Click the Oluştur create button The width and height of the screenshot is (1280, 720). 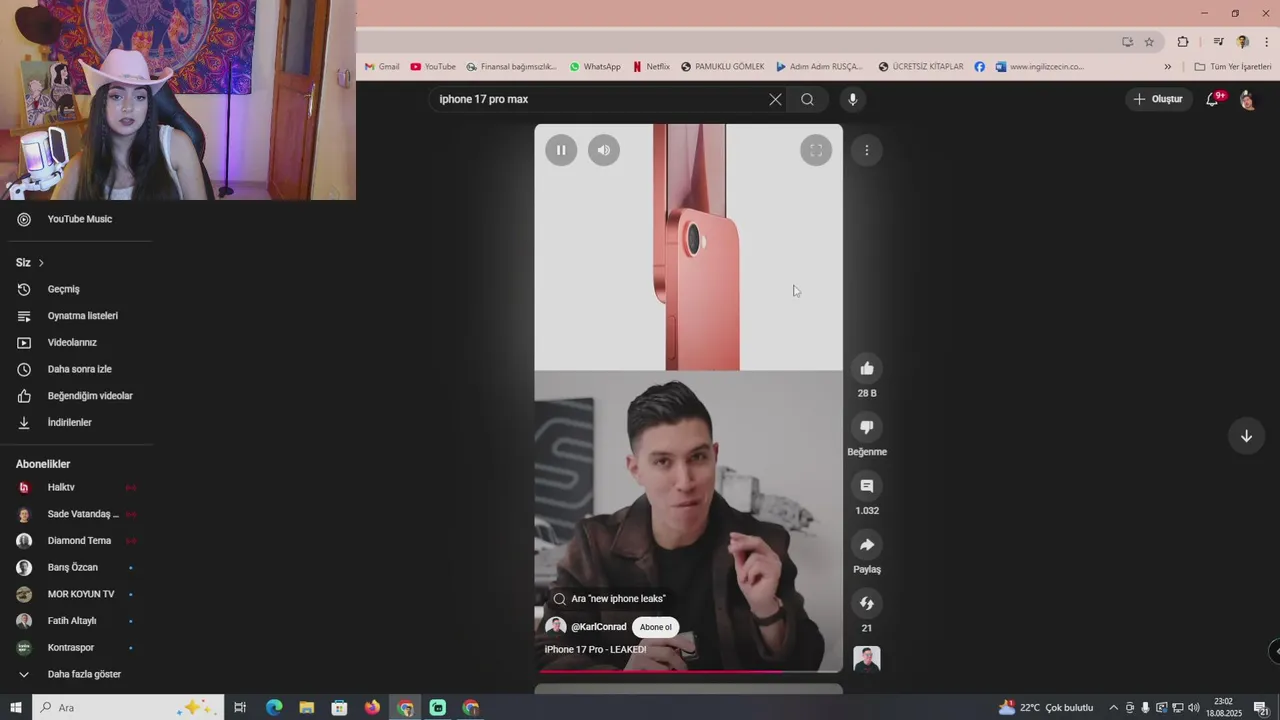1158,99
